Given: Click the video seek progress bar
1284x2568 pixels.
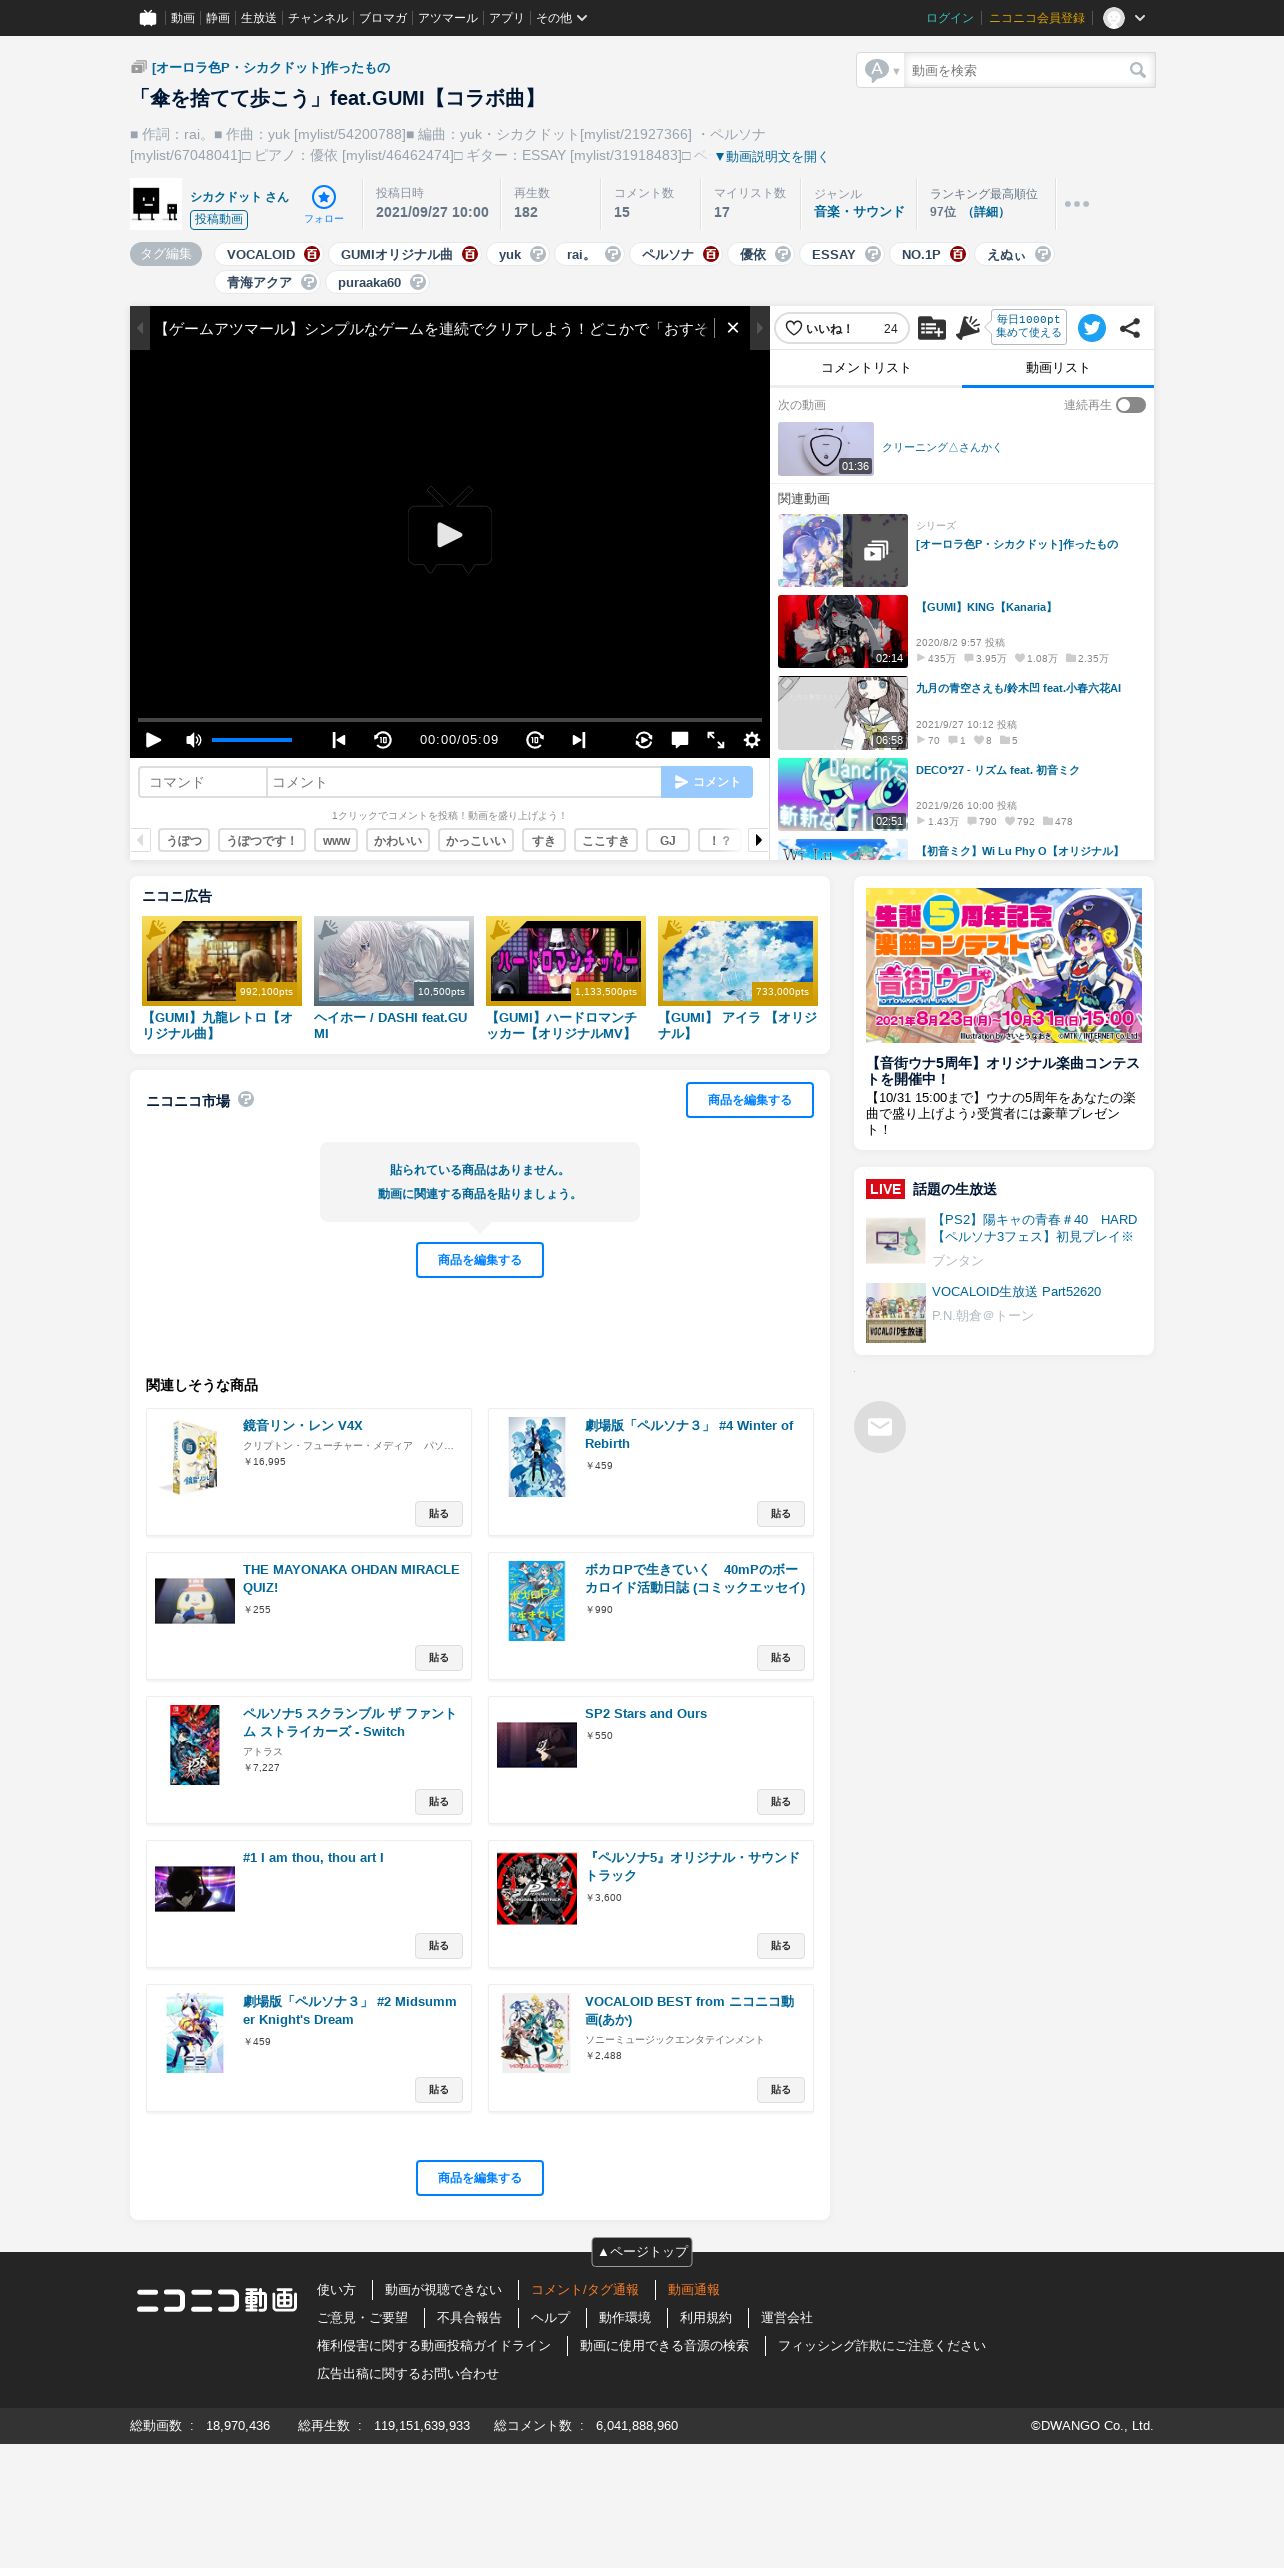Looking at the screenshot, I should tap(450, 719).
